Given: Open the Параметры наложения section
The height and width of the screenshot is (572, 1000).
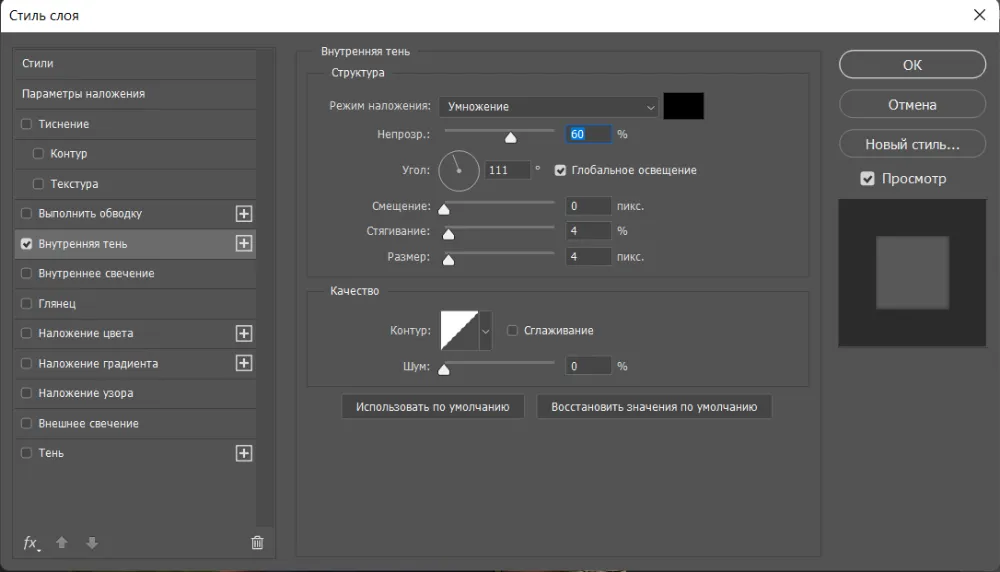Looking at the screenshot, I should pos(84,94).
